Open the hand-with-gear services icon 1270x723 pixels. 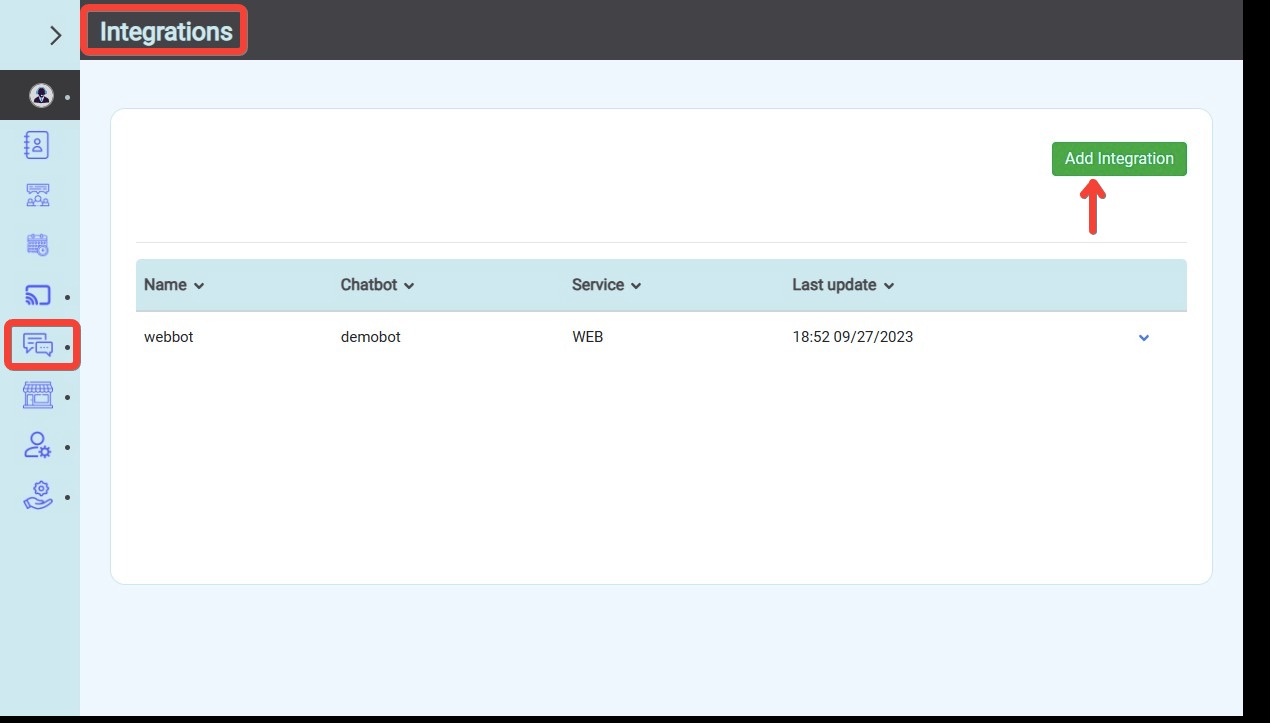tap(37, 496)
